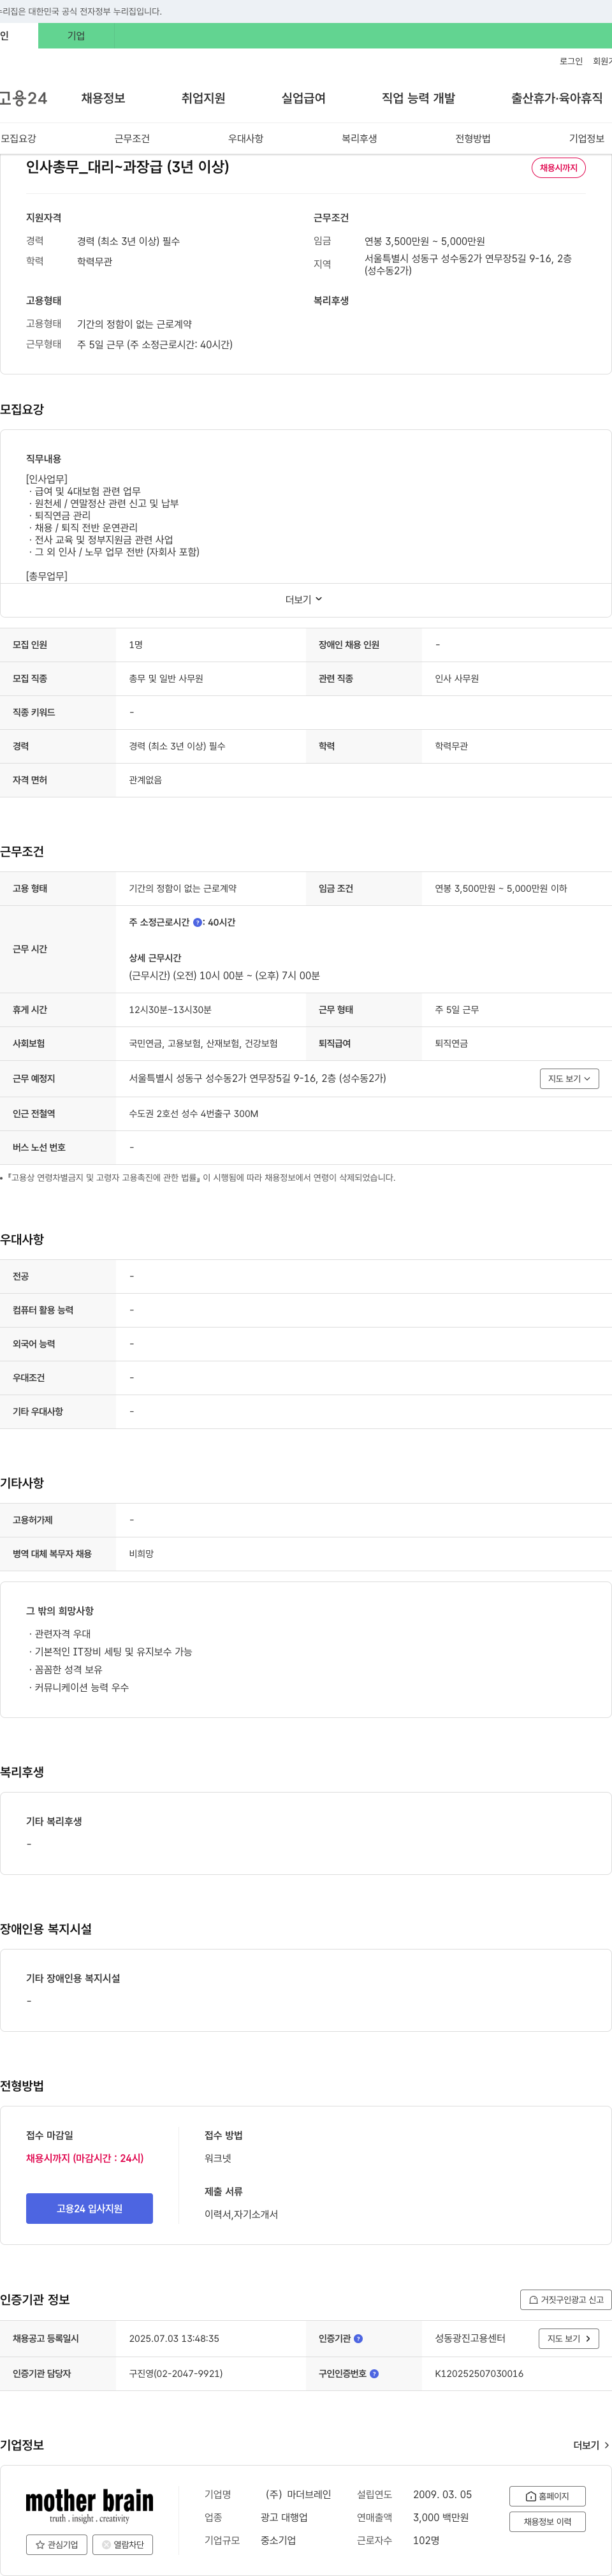Image resolution: width=612 pixels, height=2576 pixels.
Task: Block this company with 열람차단
Action: tap(122, 2544)
